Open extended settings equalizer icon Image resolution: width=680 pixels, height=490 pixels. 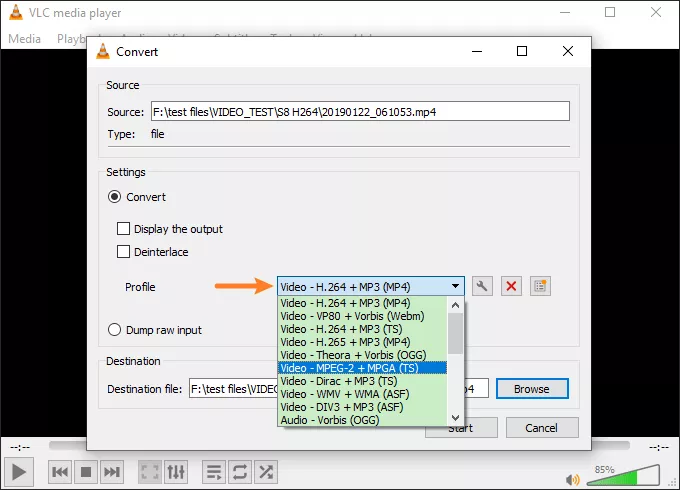coord(176,472)
